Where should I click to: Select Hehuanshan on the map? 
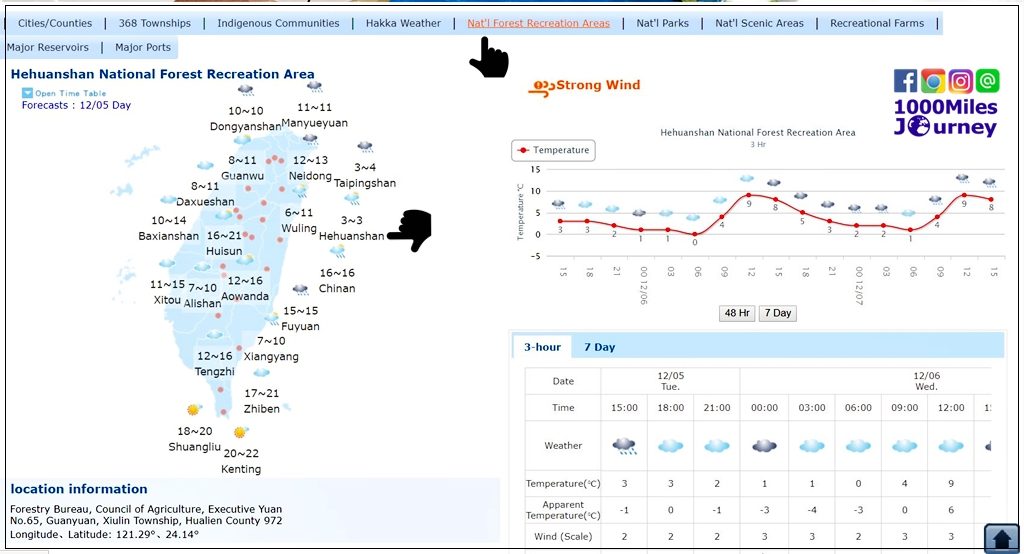click(351, 236)
